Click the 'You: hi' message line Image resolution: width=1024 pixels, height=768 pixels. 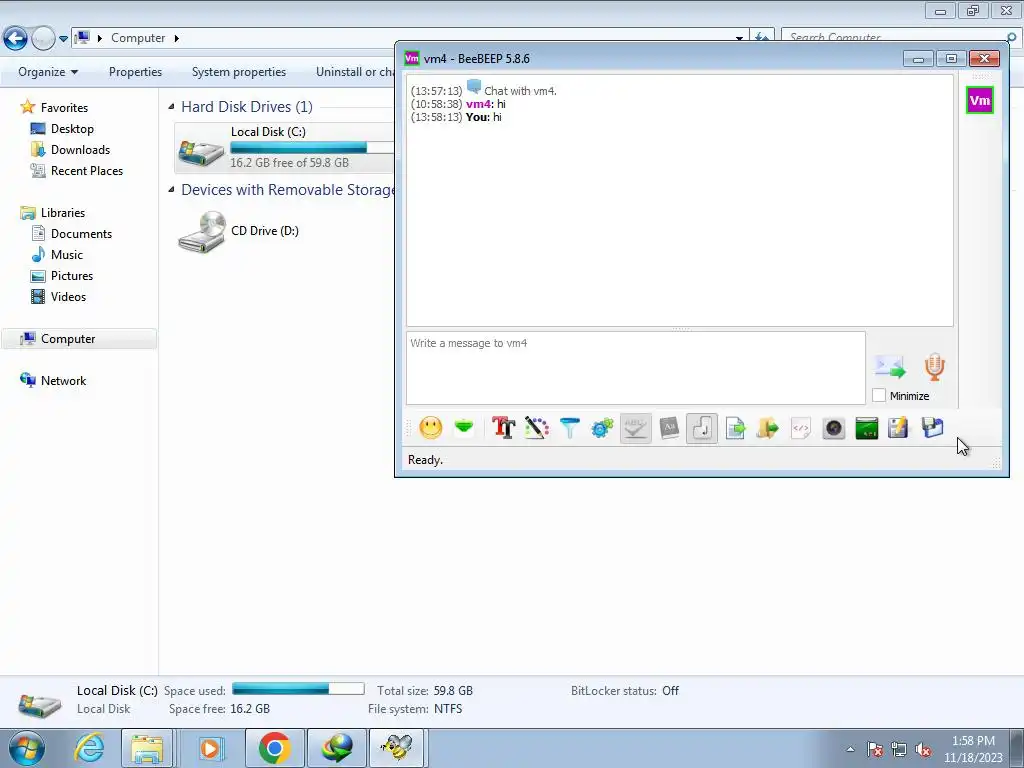click(x=456, y=117)
